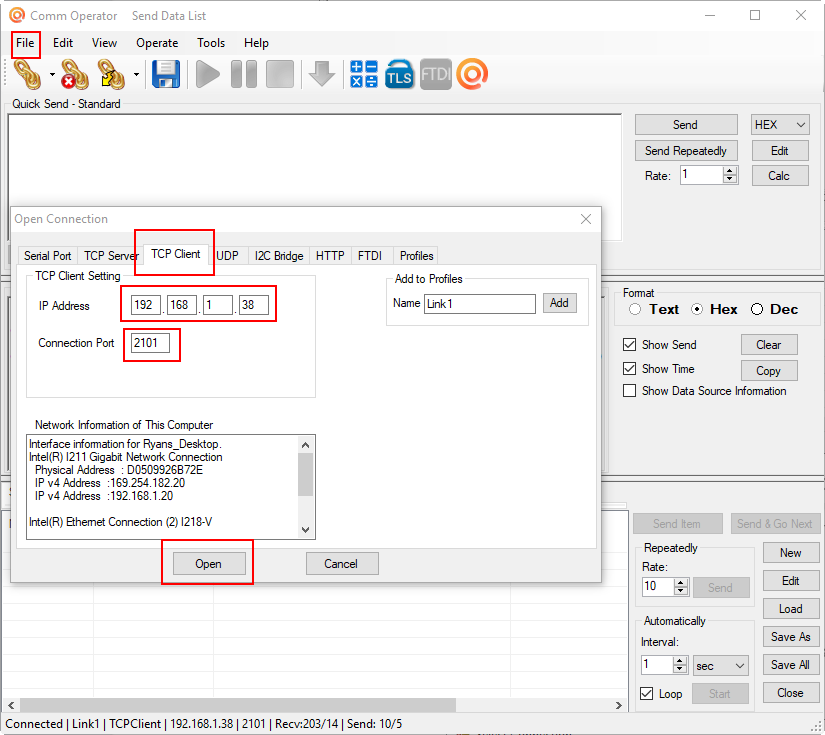
Task: Click the Calc button
Action: 780,176
